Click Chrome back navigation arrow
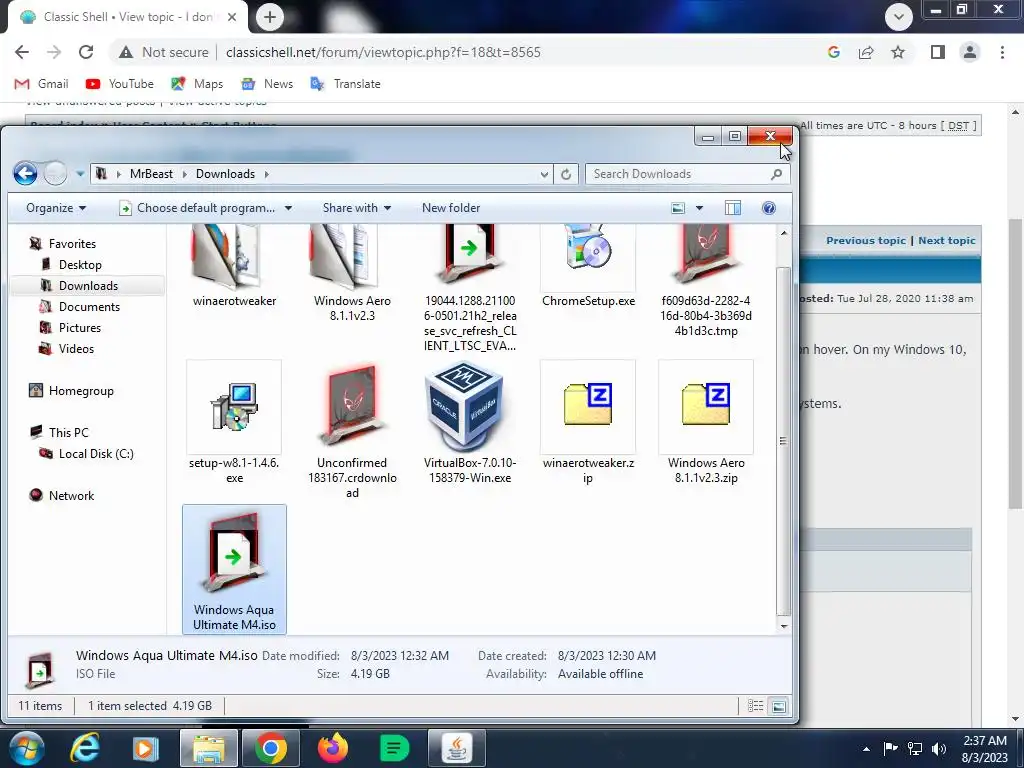This screenshot has width=1024, height=768. point(22,52)
